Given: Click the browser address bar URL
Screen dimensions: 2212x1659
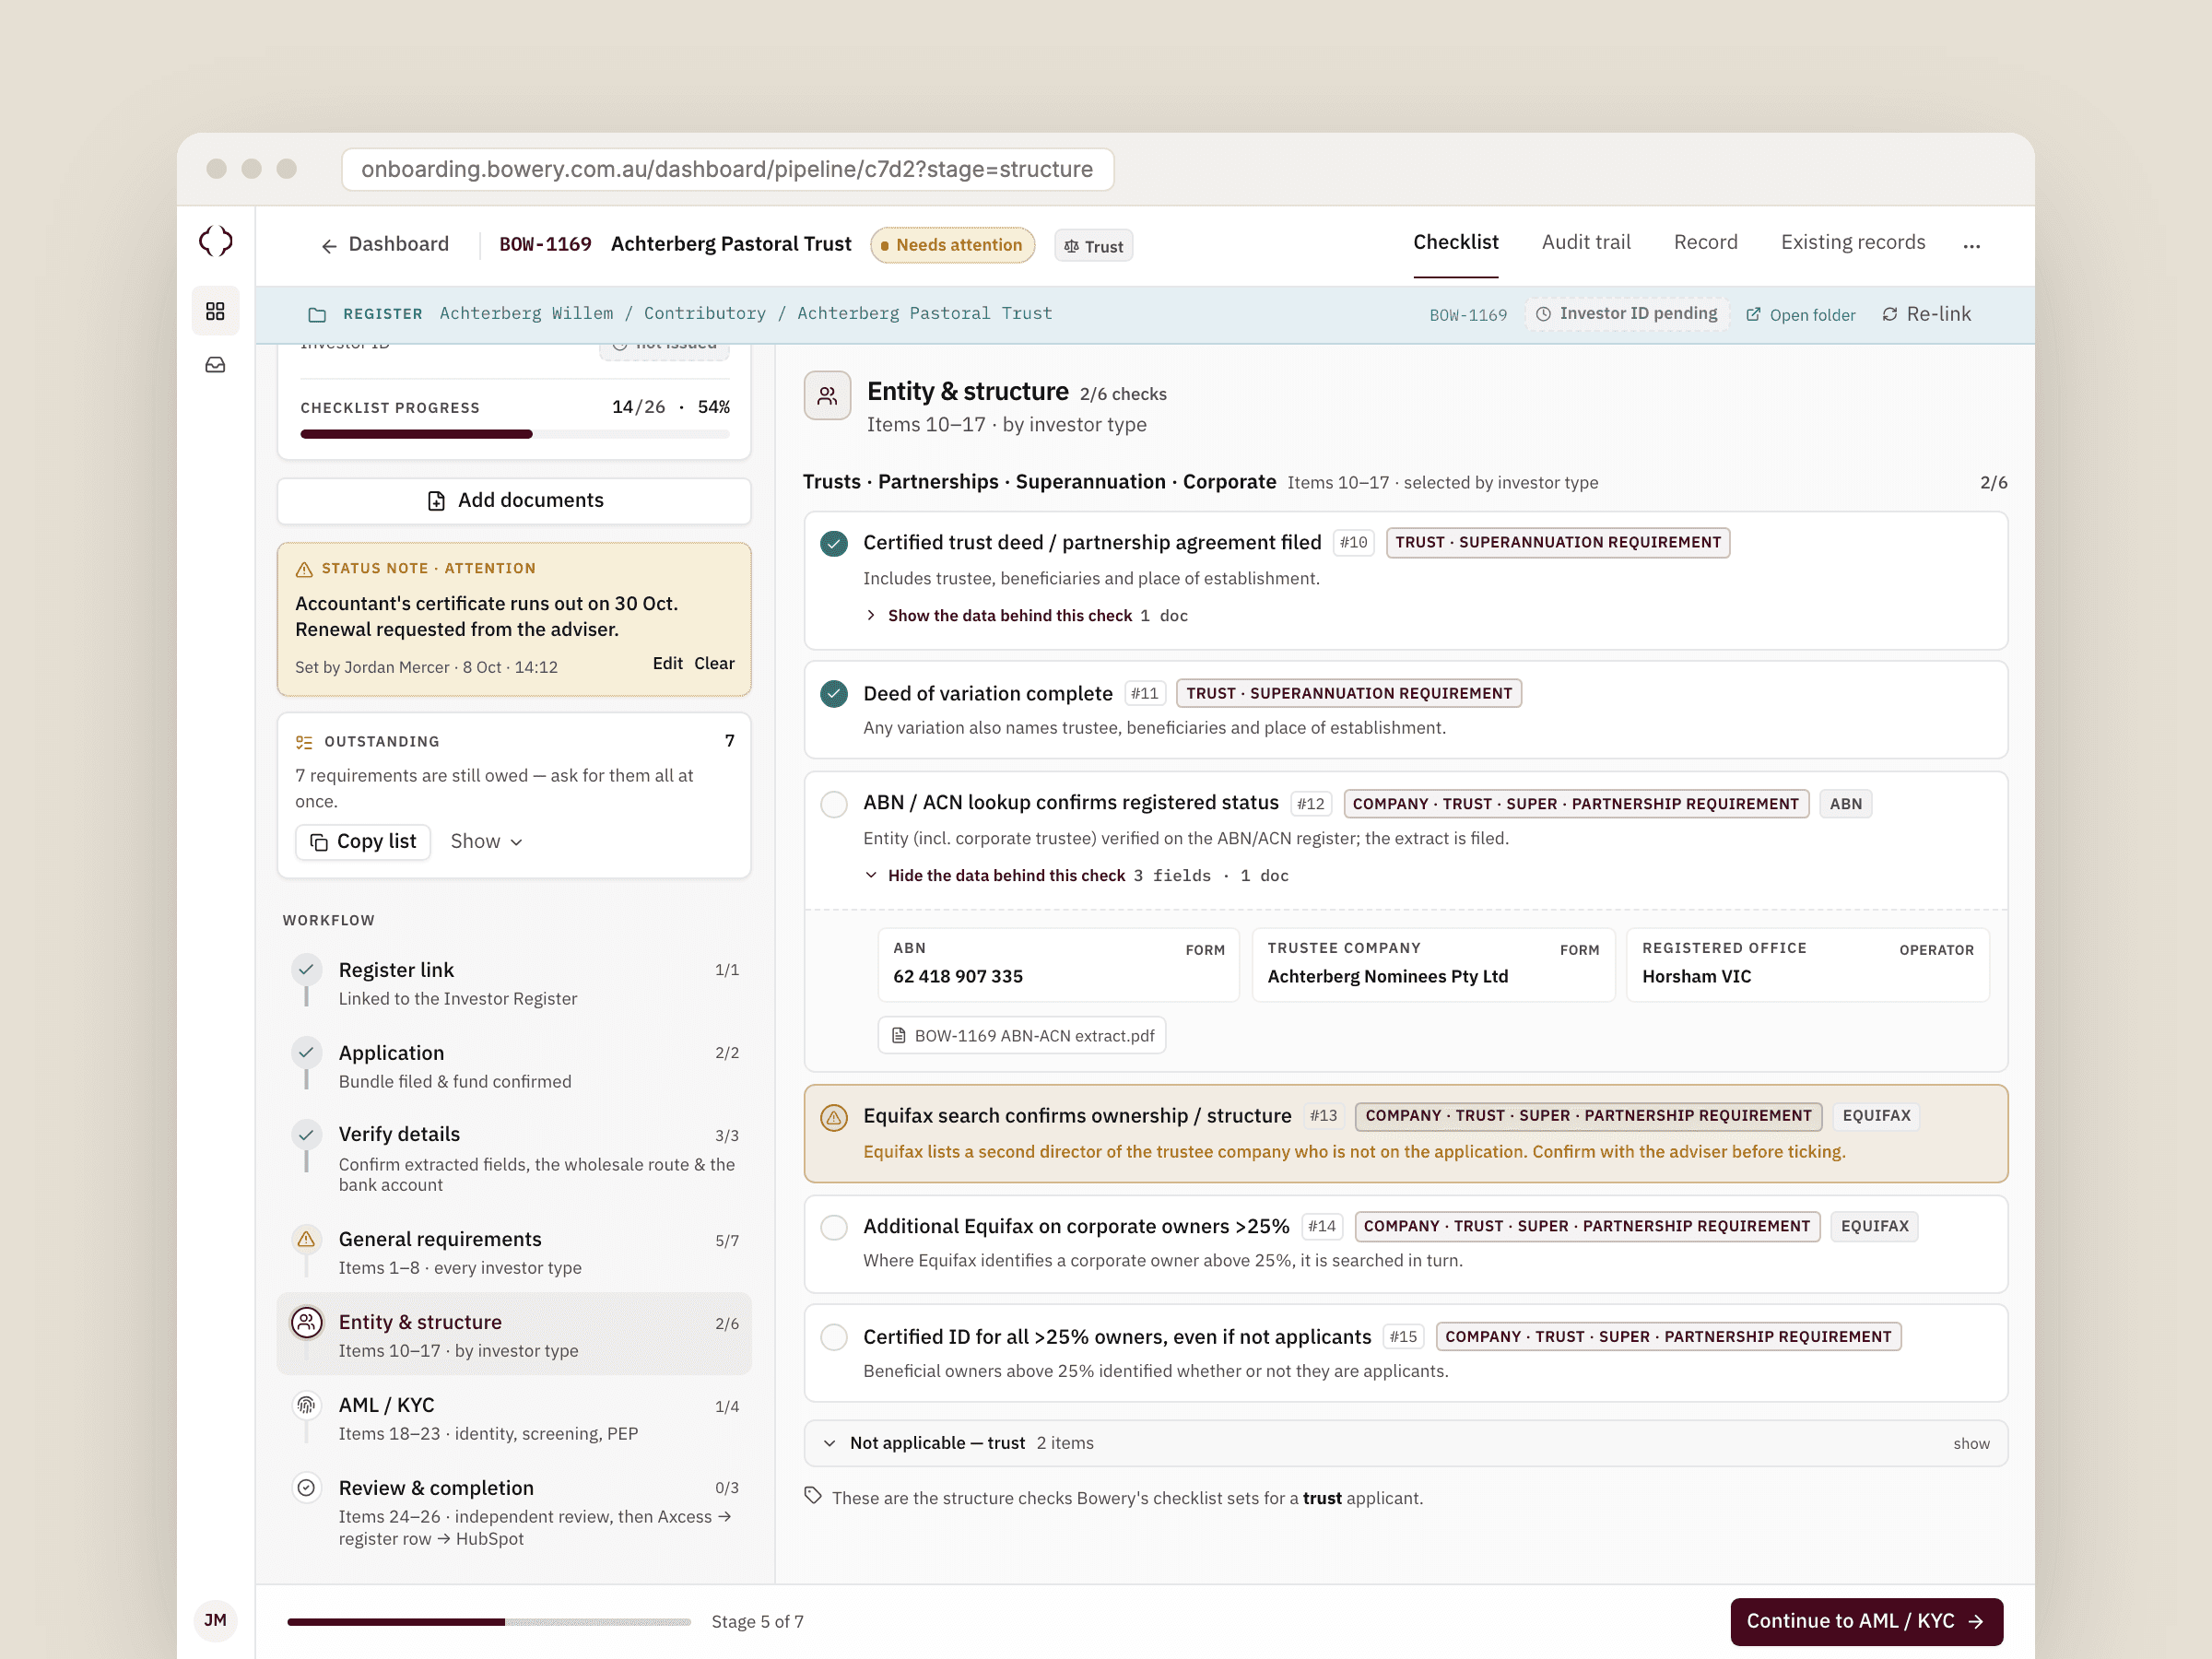Looking at the screenshot, I should [727, 169].
